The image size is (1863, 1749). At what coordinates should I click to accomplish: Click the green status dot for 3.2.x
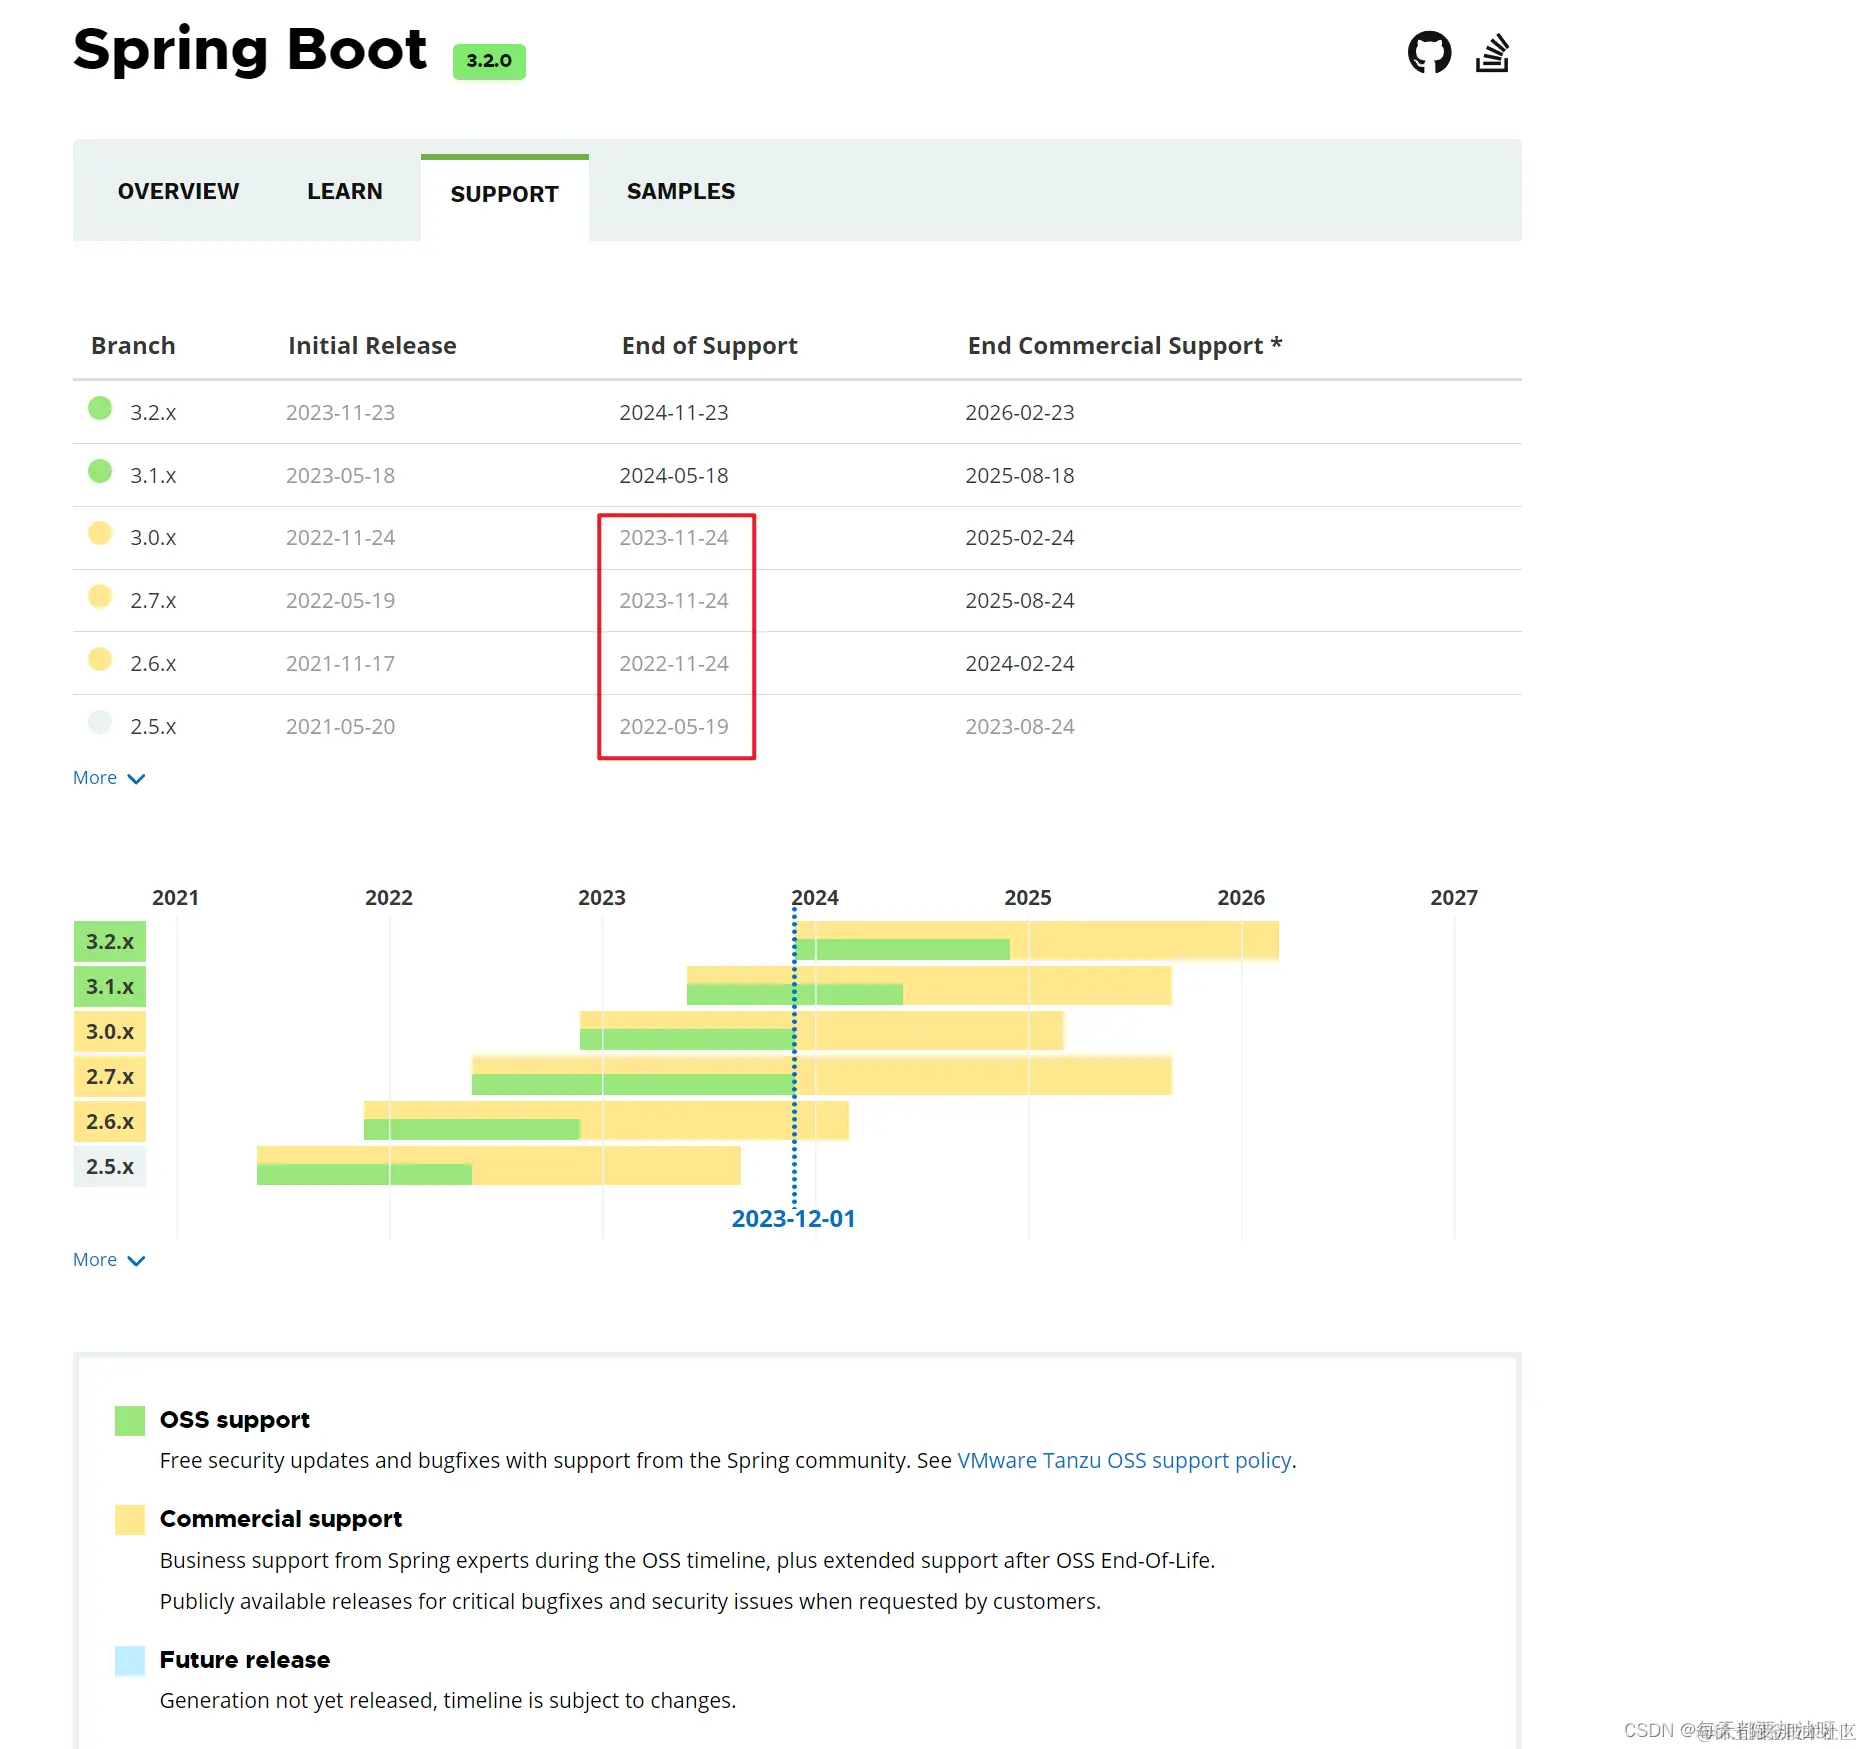click(100, 408)
